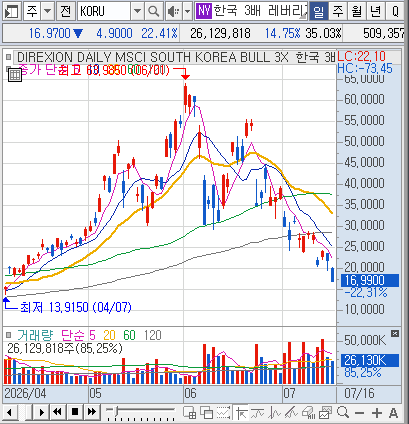Toggle the small square before 거래량 label
Screen dimensions: 409x424
click(x=9, y=335)
